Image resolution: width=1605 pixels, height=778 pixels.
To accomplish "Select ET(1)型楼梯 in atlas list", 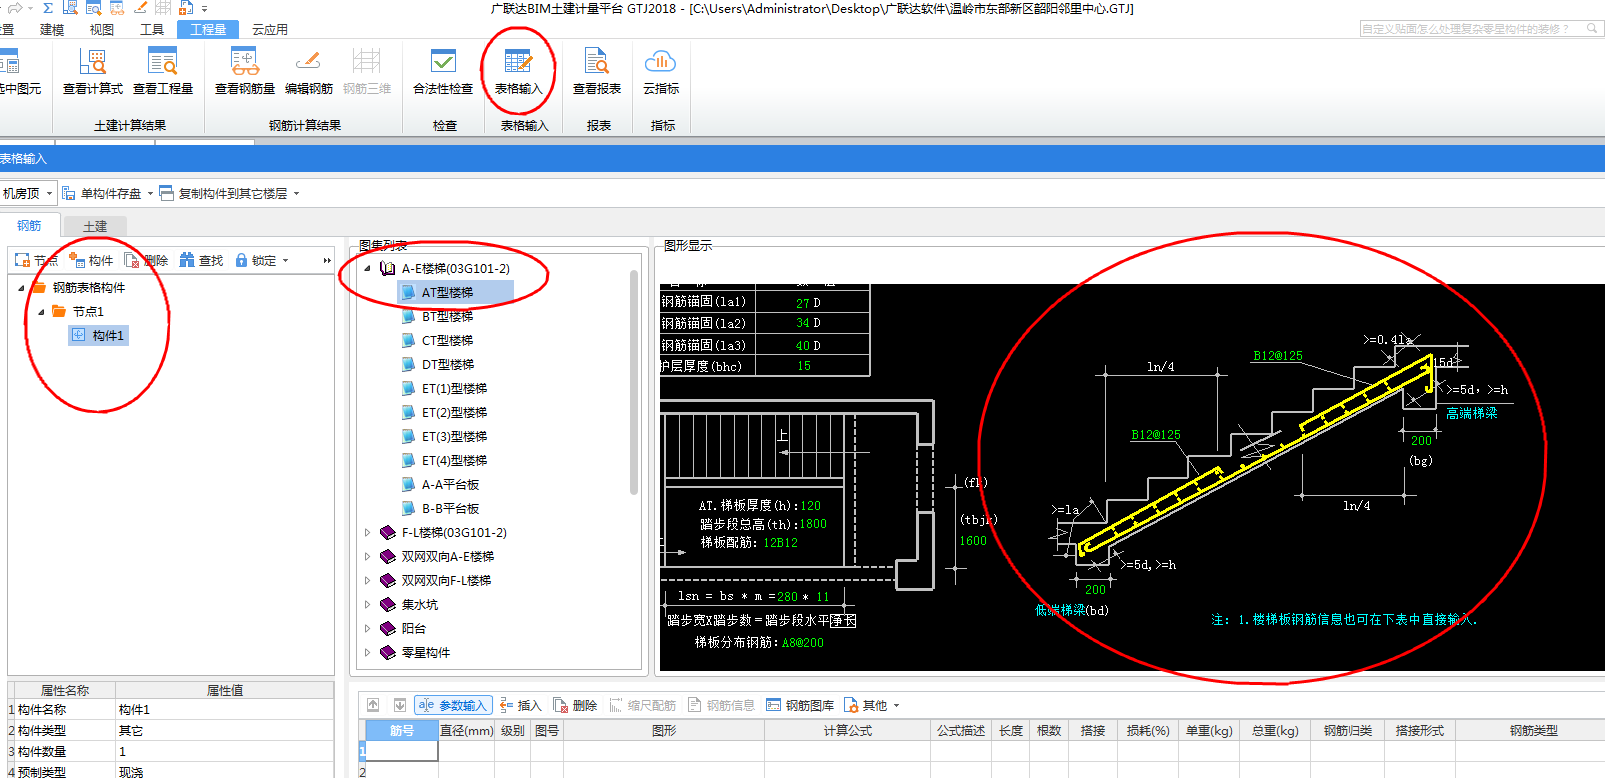I will (454, 389).
